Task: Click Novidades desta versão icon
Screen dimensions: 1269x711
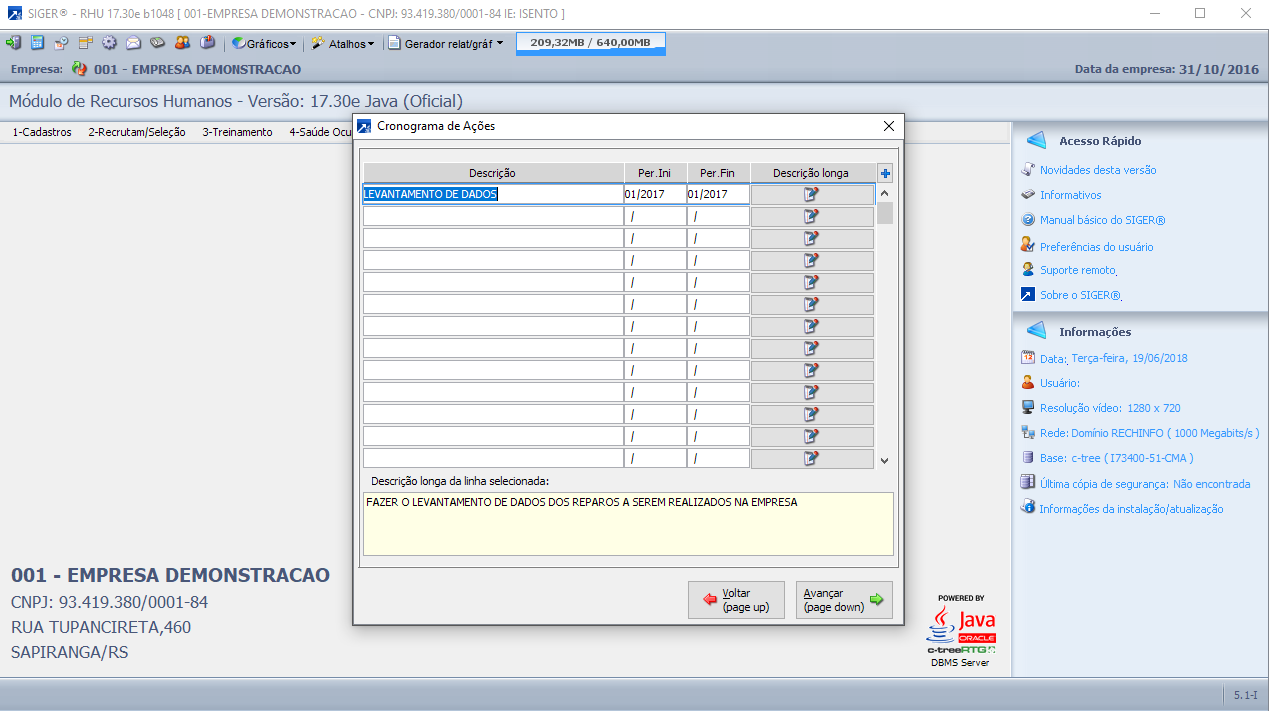Action: tap(1027, 169)
